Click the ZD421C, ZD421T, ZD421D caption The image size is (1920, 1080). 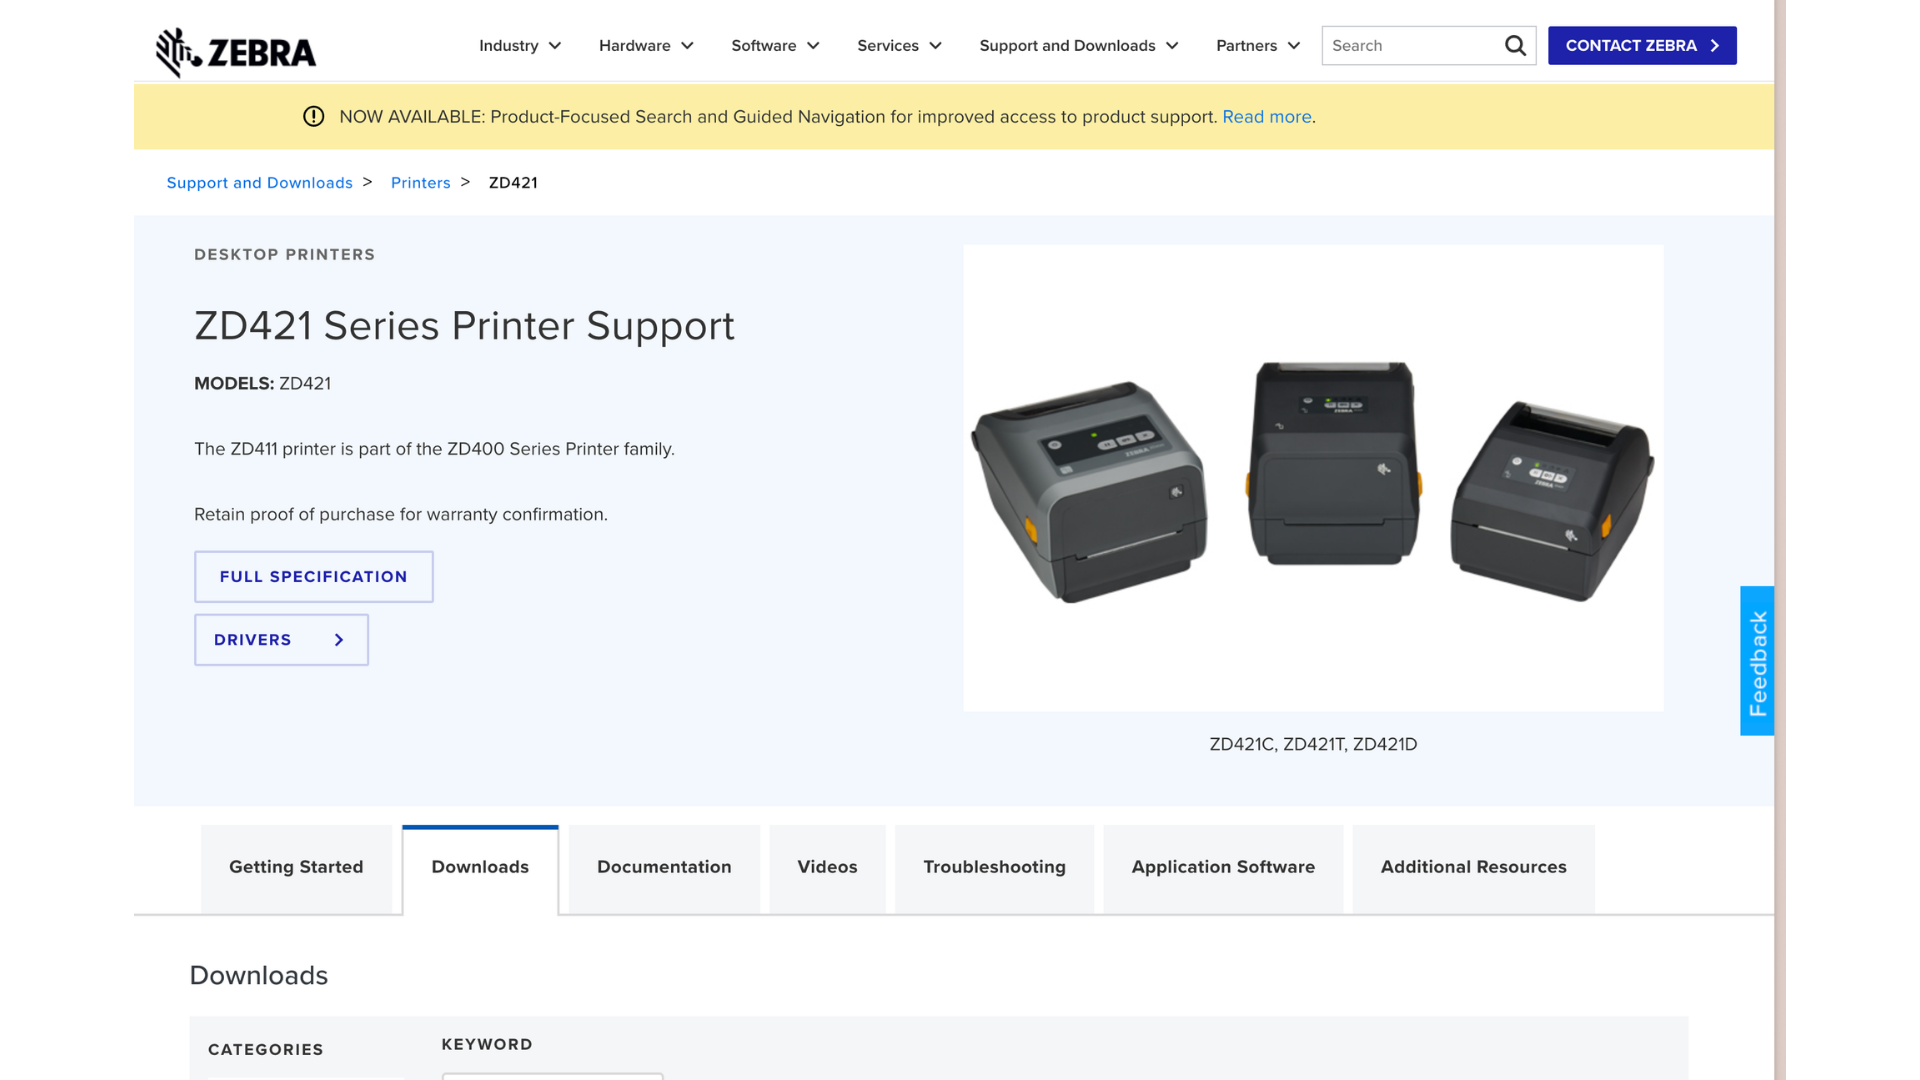click(x=1313, y=745)
